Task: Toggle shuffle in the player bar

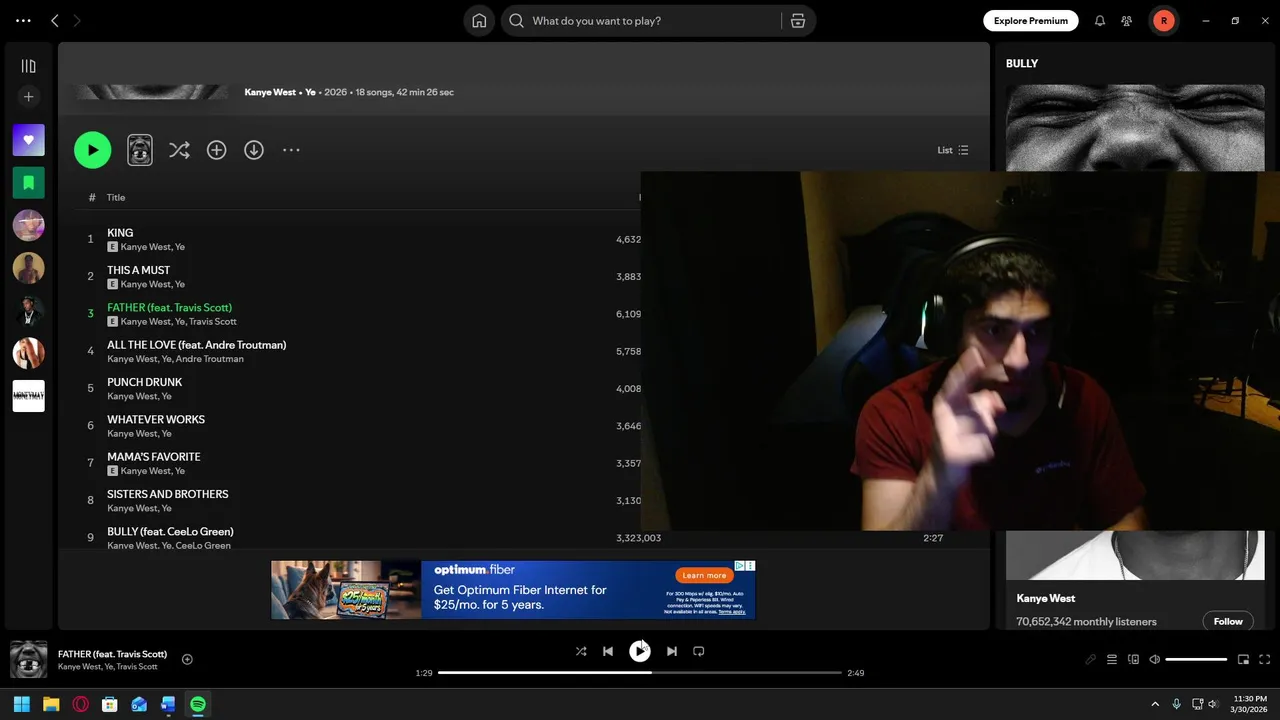Action: tap(581, 651)
